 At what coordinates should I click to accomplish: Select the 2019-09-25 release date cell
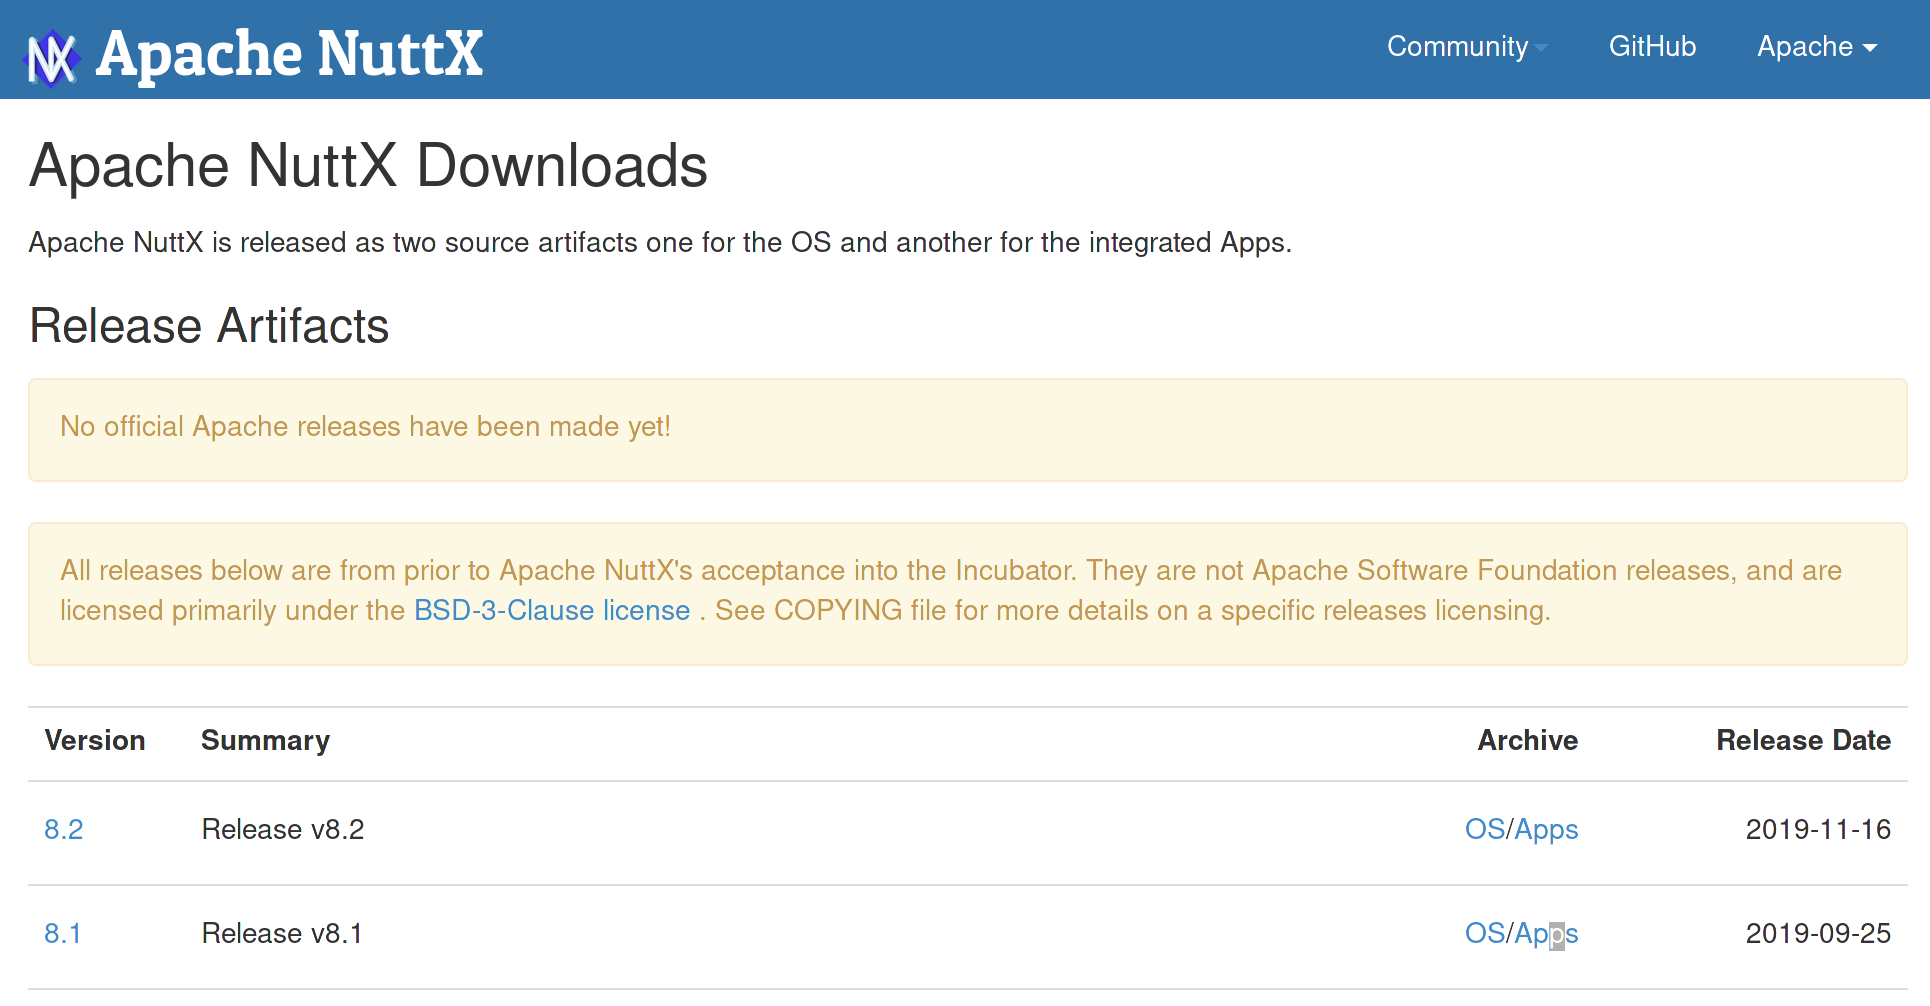point(1819,933)
